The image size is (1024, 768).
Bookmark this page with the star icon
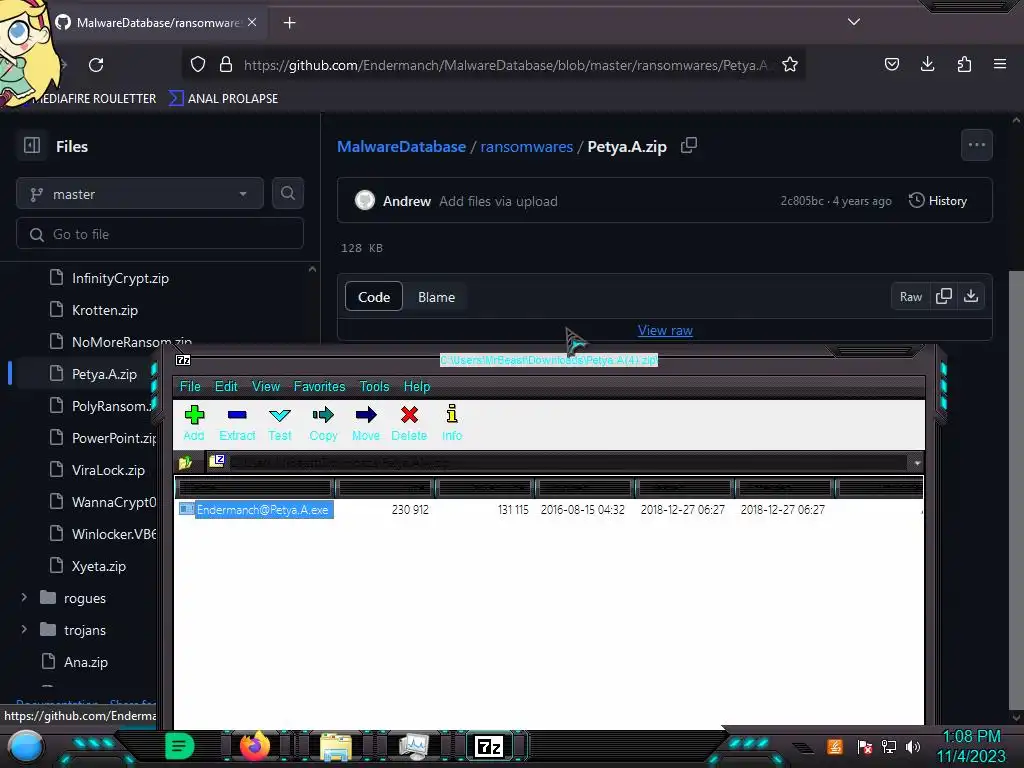tap(790, 65)
